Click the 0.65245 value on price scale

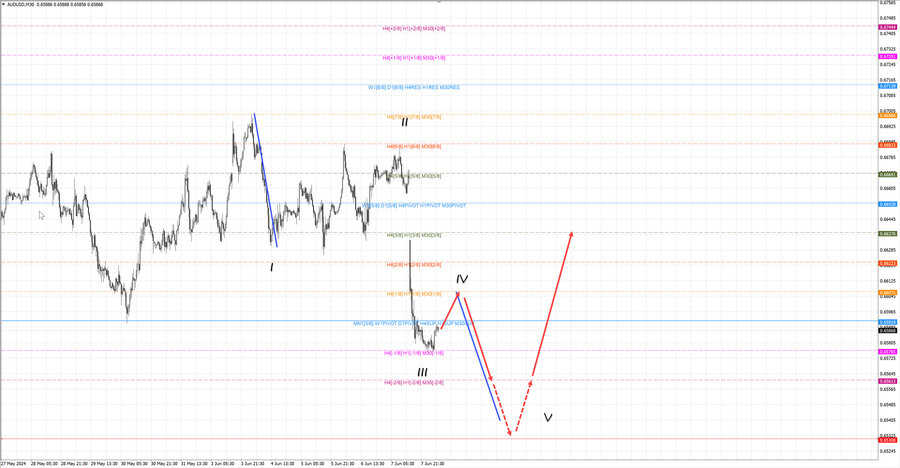887,451
